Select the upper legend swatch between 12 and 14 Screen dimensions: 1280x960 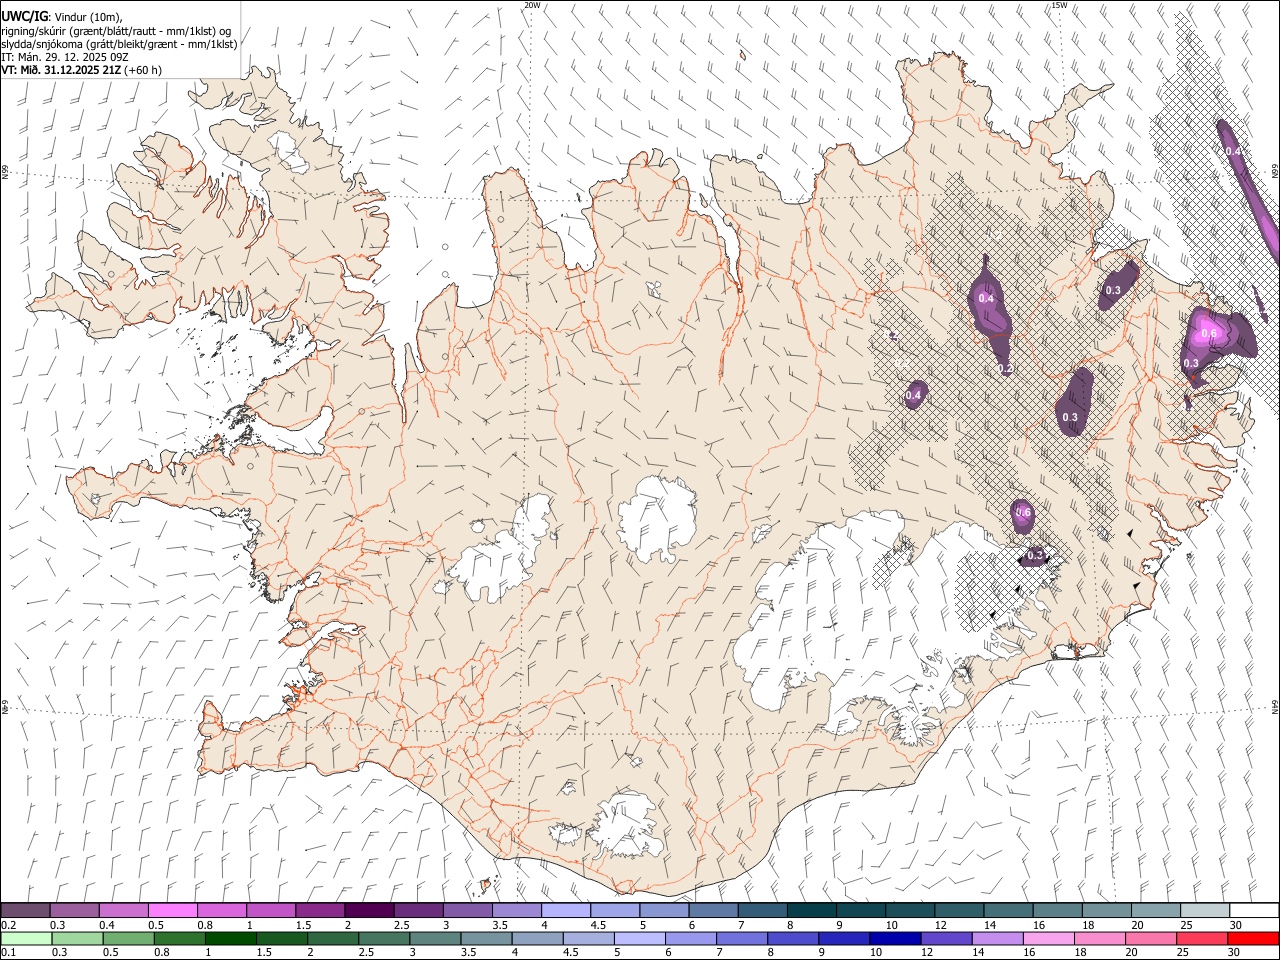point(959,911)
